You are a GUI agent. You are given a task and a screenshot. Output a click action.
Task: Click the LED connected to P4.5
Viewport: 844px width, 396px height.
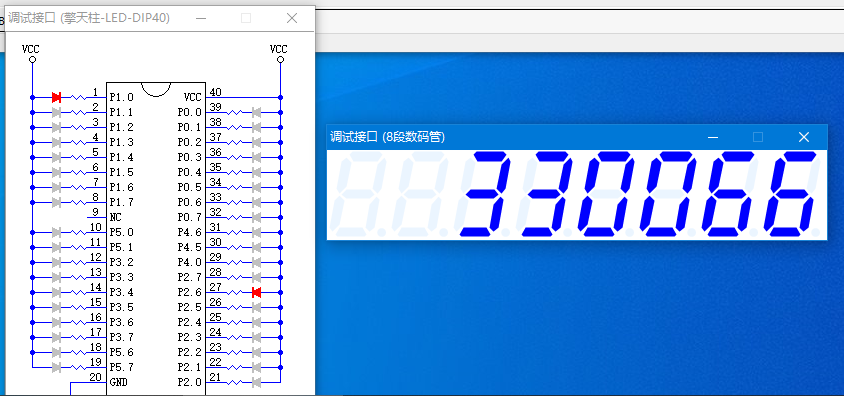256,248
